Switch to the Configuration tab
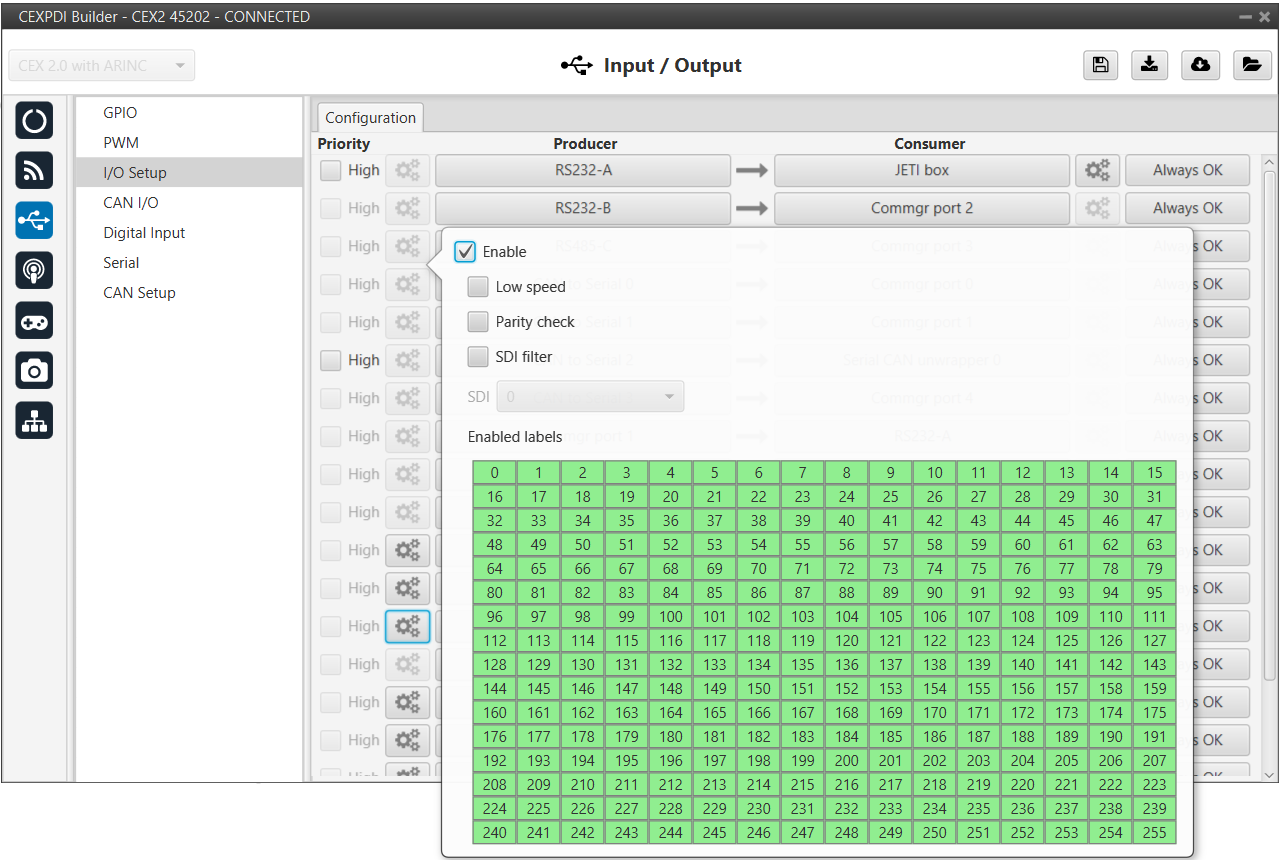 tap(370, 118)
